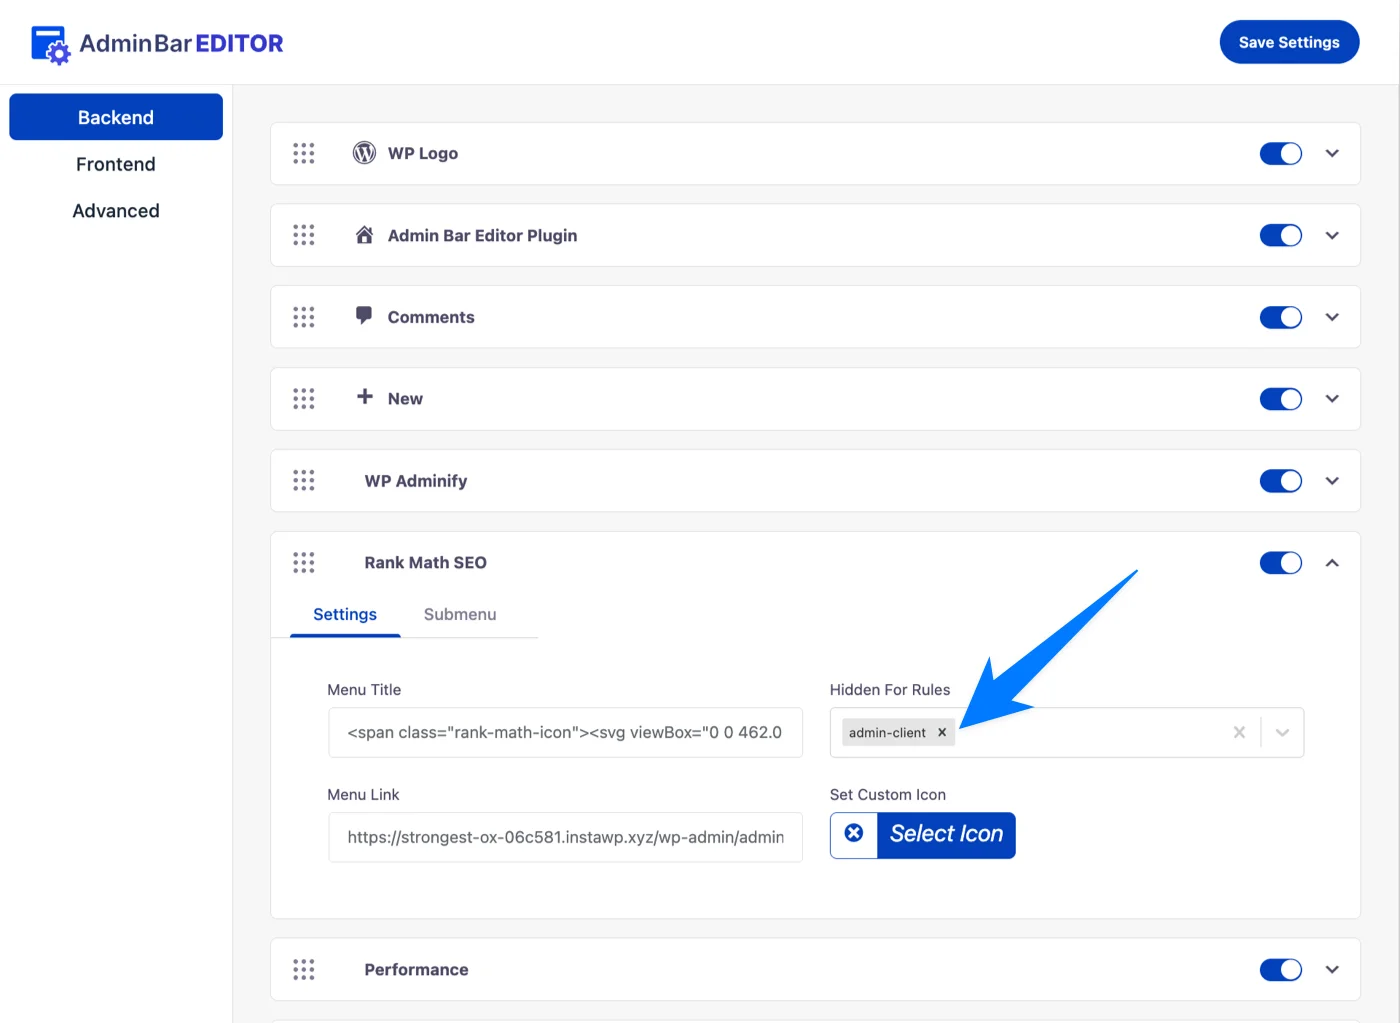Turn off the Rank Math SEO toggle
This screenshot has height=1023, width=1400.
click(1281, 562)
